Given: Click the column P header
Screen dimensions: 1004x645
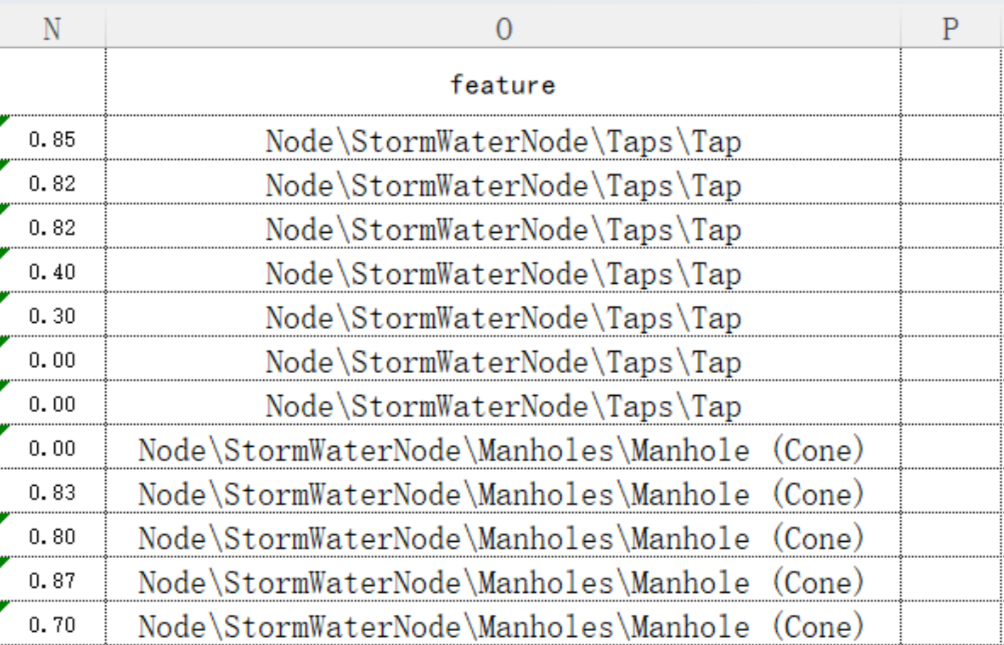Looking at the screenshot, I should point(951,30).
